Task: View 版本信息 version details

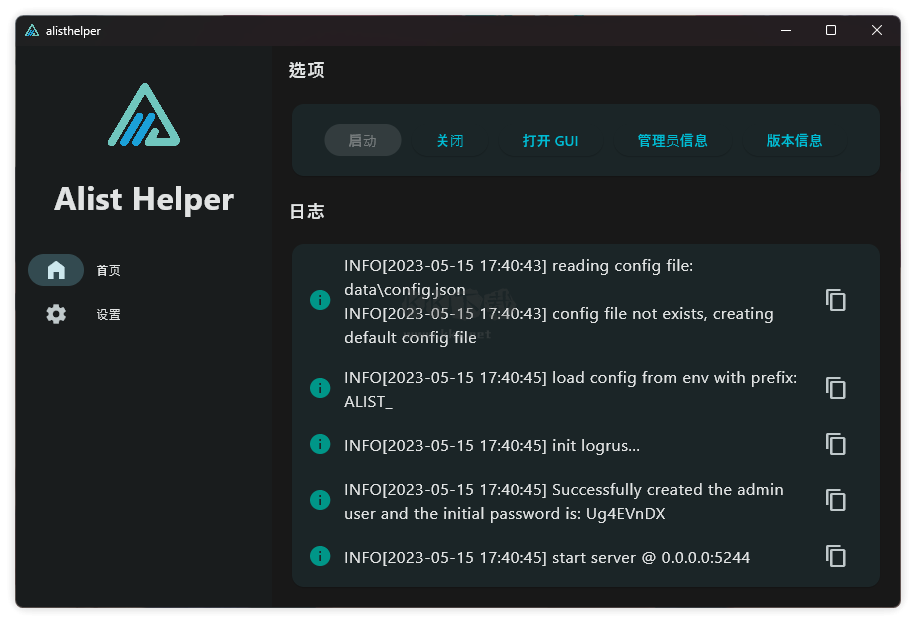Action: pyautogui.click(x=794, y=141)
